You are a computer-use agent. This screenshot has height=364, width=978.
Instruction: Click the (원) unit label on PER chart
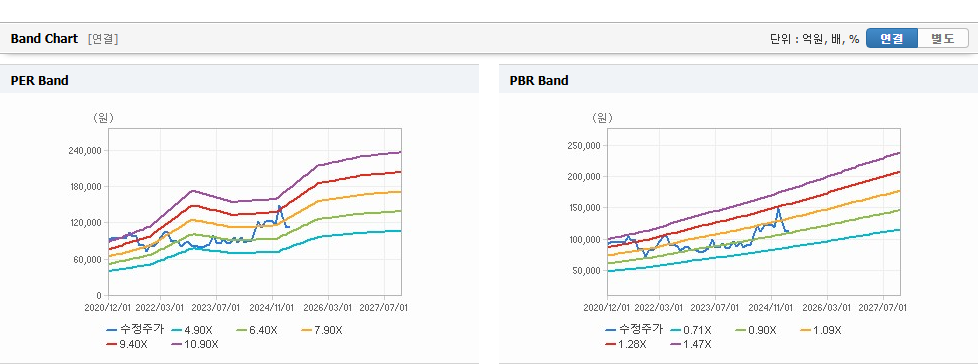tap(104, 117)
